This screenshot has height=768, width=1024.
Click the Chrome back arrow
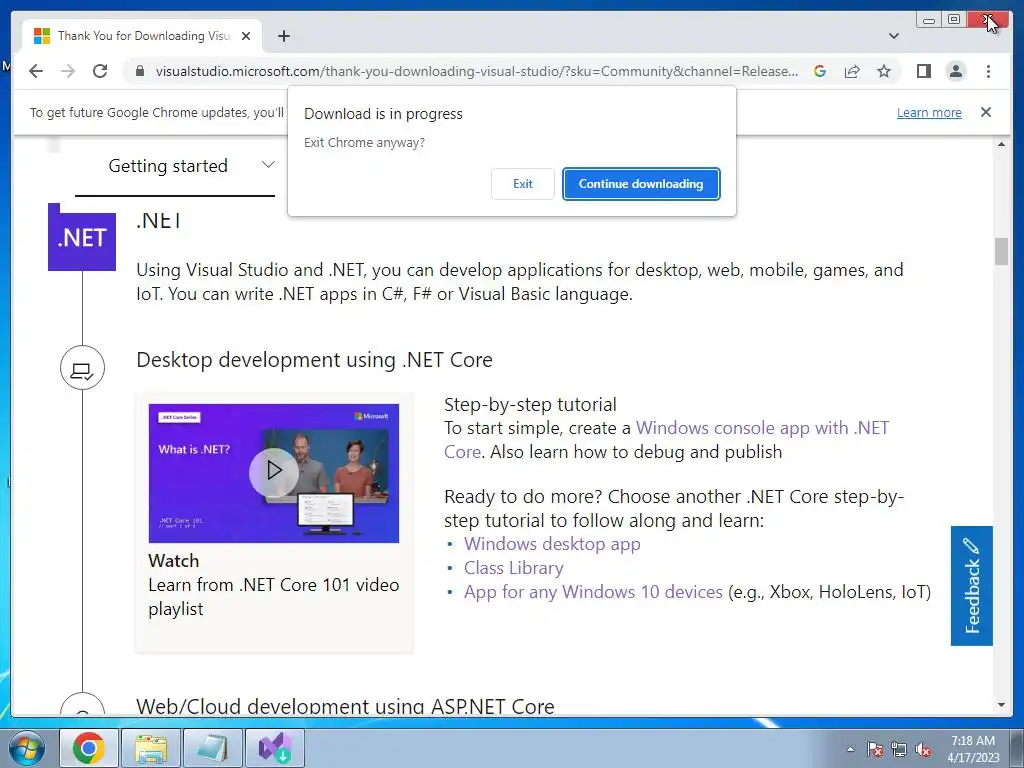36,71
